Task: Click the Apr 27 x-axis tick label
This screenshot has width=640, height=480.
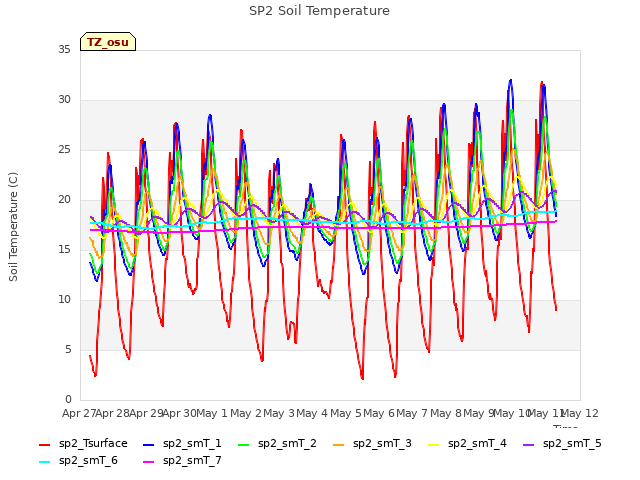Action: pos(80,413)
